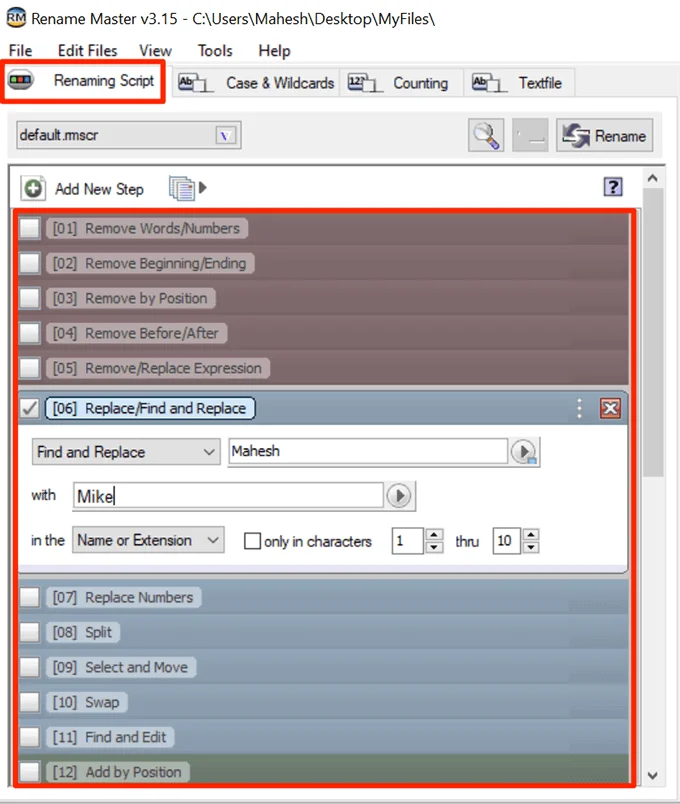Click the Rename Master app icon in title bar

coord(16,18)
